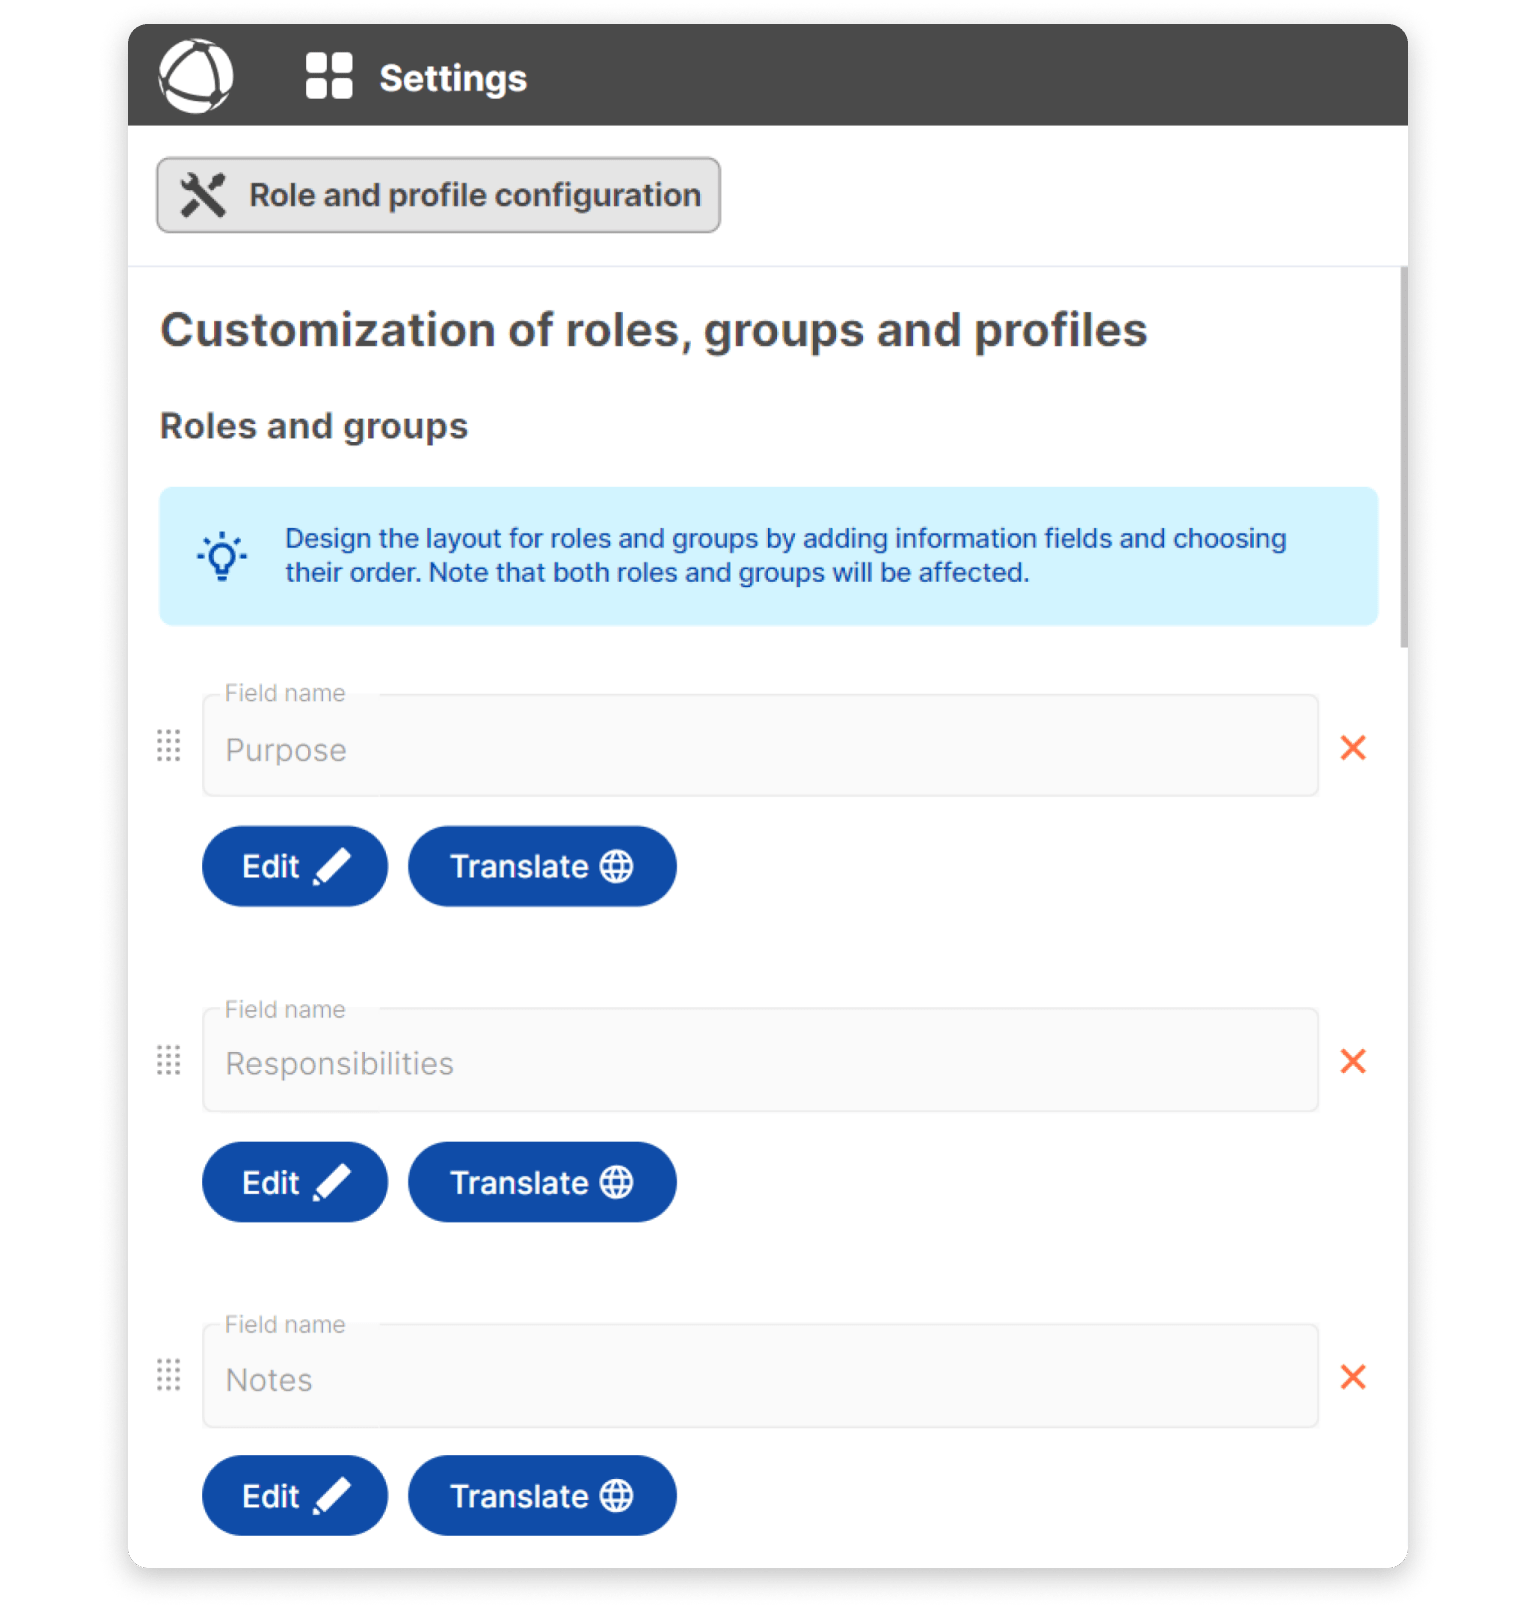
Task: Click the Settings header title
Action: [x=453, y=78]
